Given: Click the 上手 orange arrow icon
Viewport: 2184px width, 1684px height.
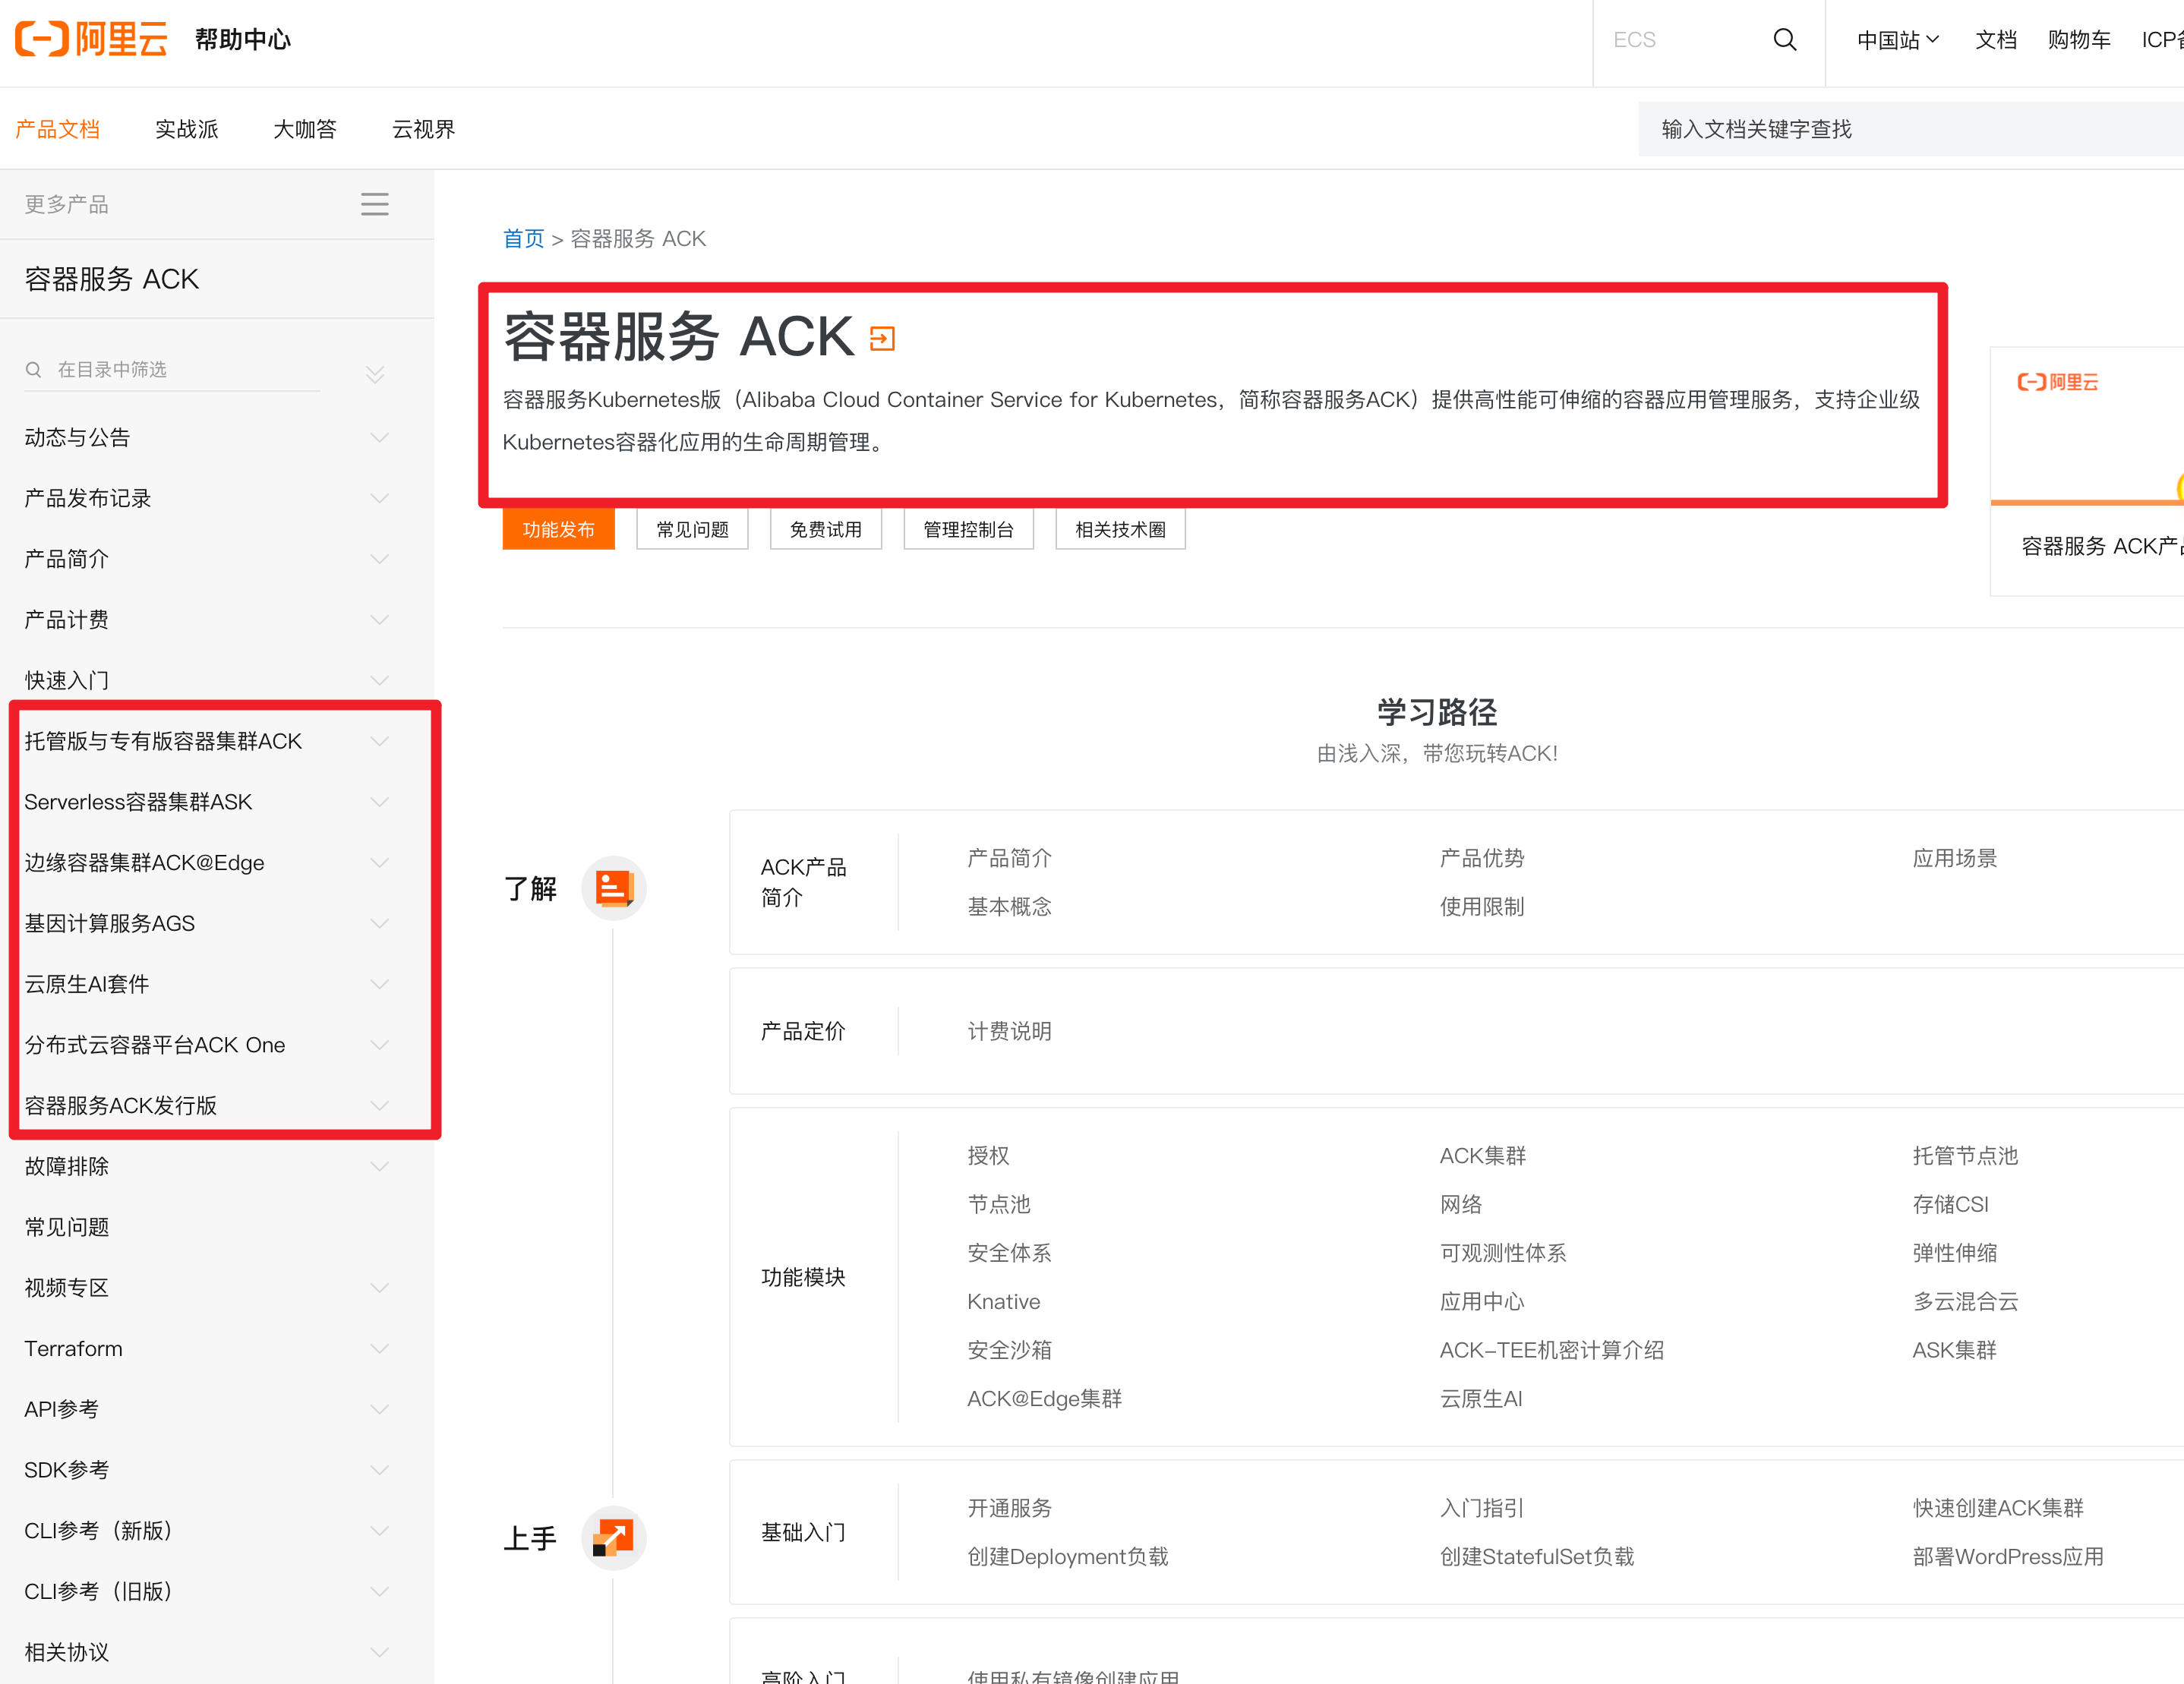Looking at the screenshot, I should pos(614,1537).
